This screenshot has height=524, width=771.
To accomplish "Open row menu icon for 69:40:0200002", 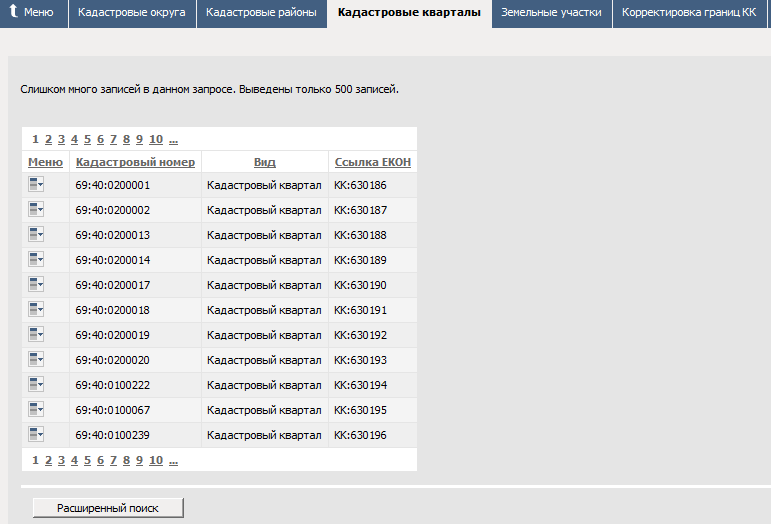I will (36, 209).
